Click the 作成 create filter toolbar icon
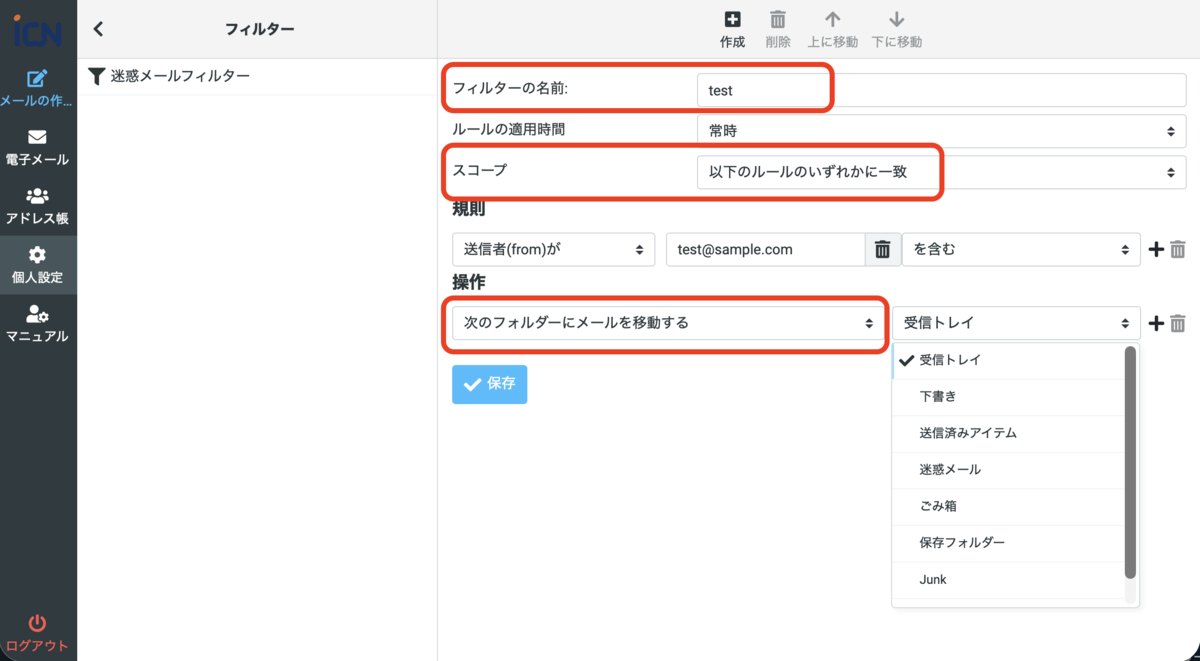 [732, 28]
